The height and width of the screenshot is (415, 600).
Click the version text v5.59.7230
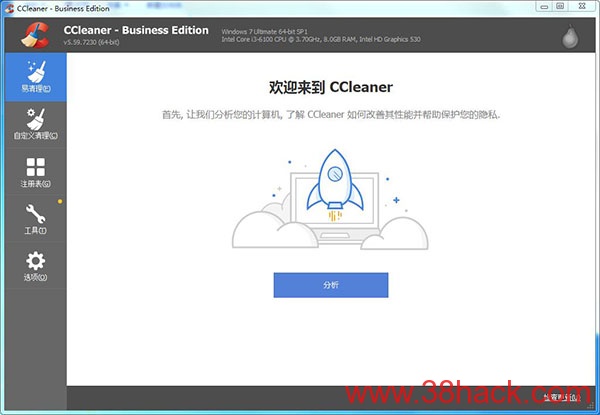click(91, 42)
